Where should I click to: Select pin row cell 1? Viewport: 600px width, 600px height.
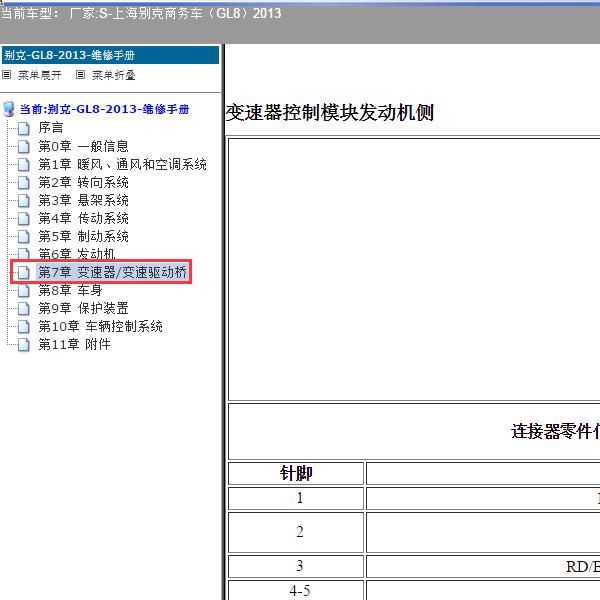coord(296,498)
